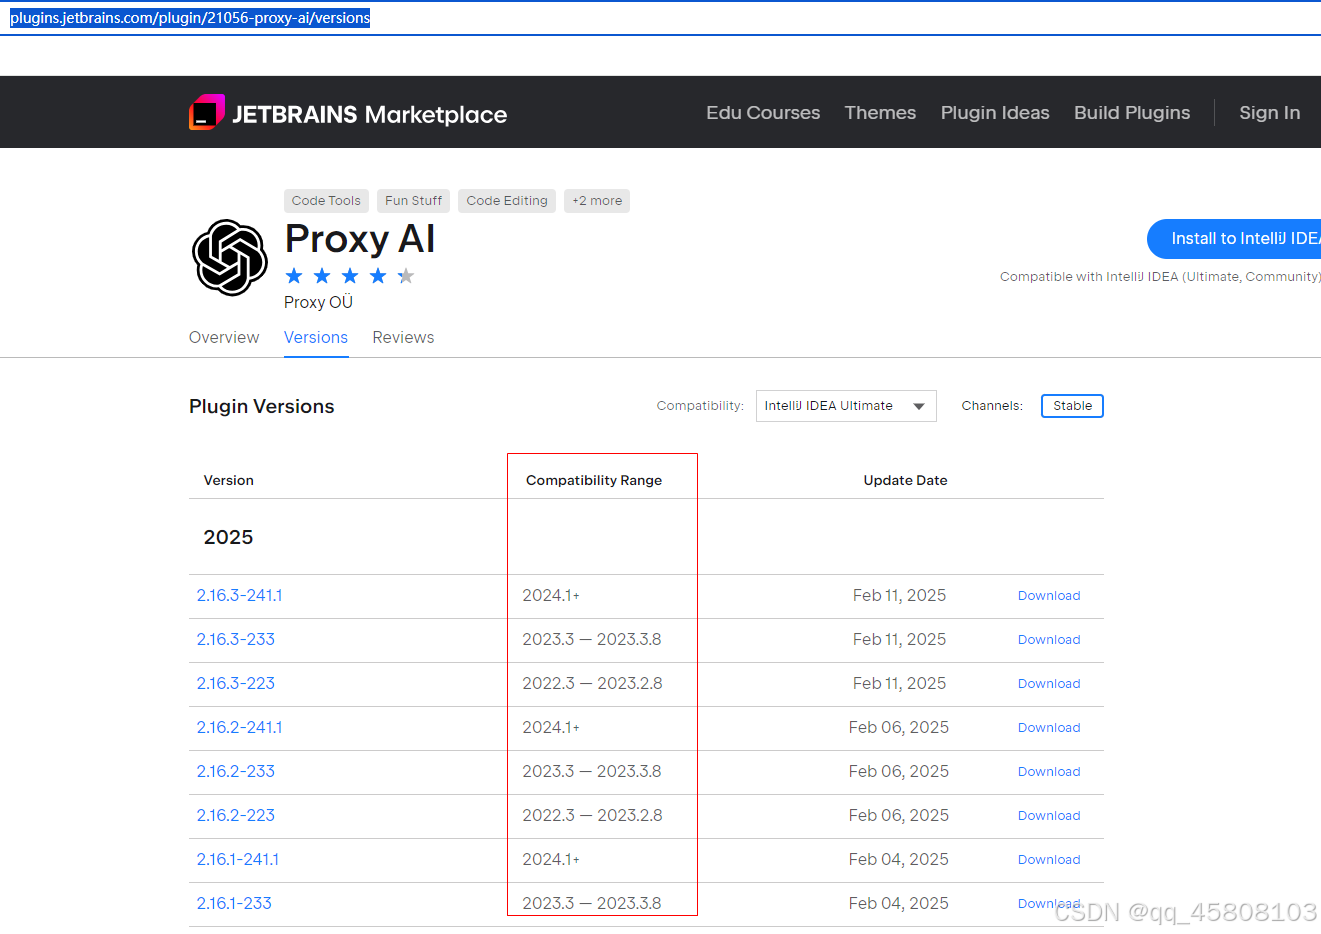Click the Update Date column header

pyautogui.click(x=905, y=481)
